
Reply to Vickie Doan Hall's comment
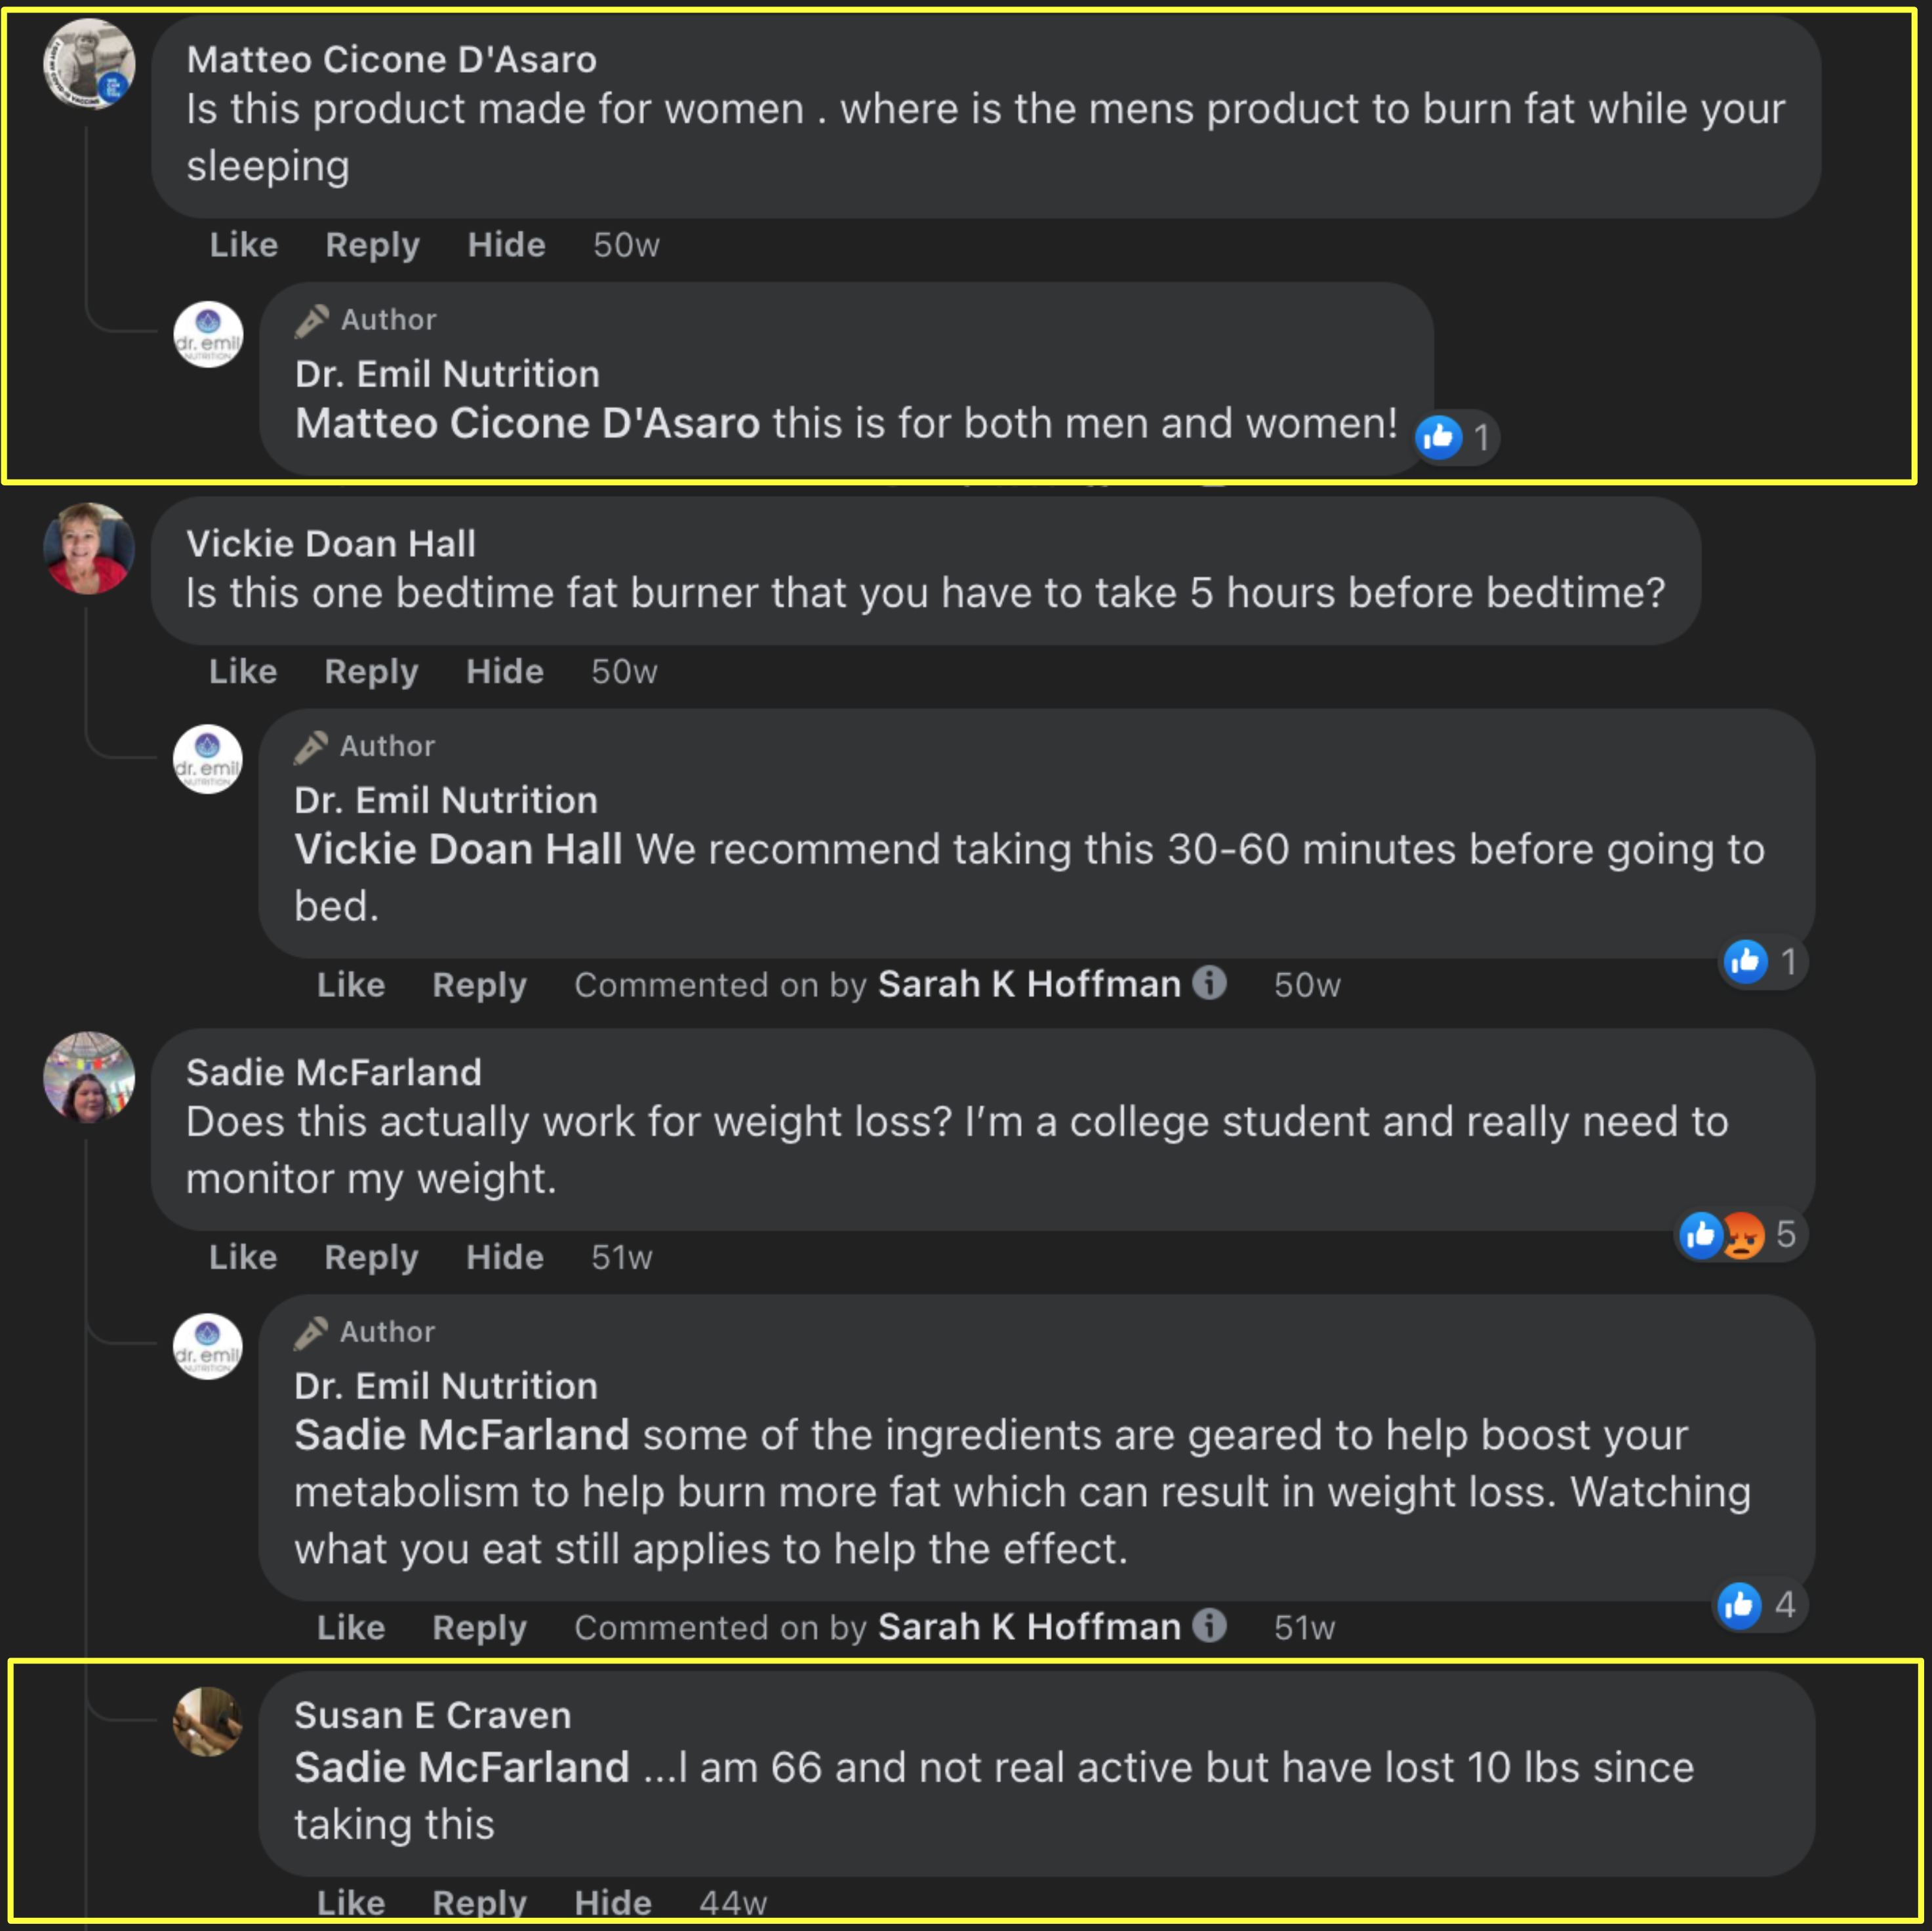[x=371, y=672]
